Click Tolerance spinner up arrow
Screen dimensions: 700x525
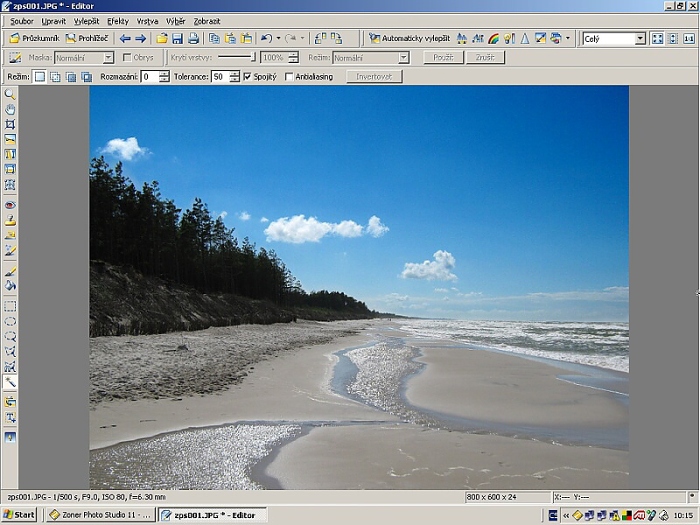(235, 73)
